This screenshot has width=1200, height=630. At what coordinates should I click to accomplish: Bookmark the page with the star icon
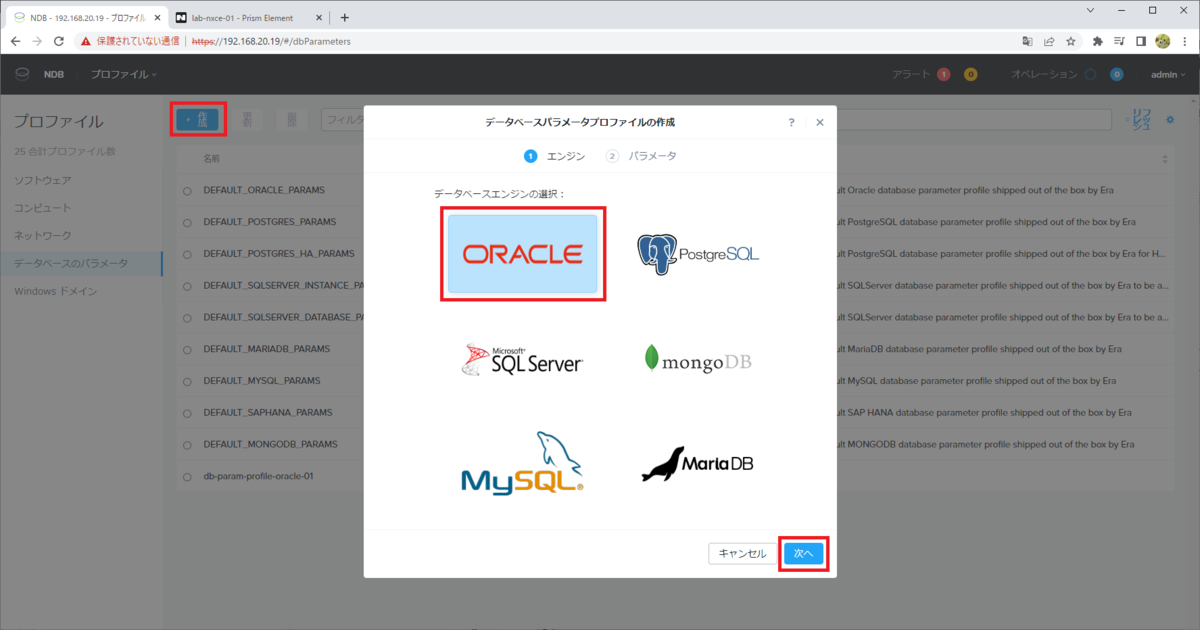(x=1070, y=42)
